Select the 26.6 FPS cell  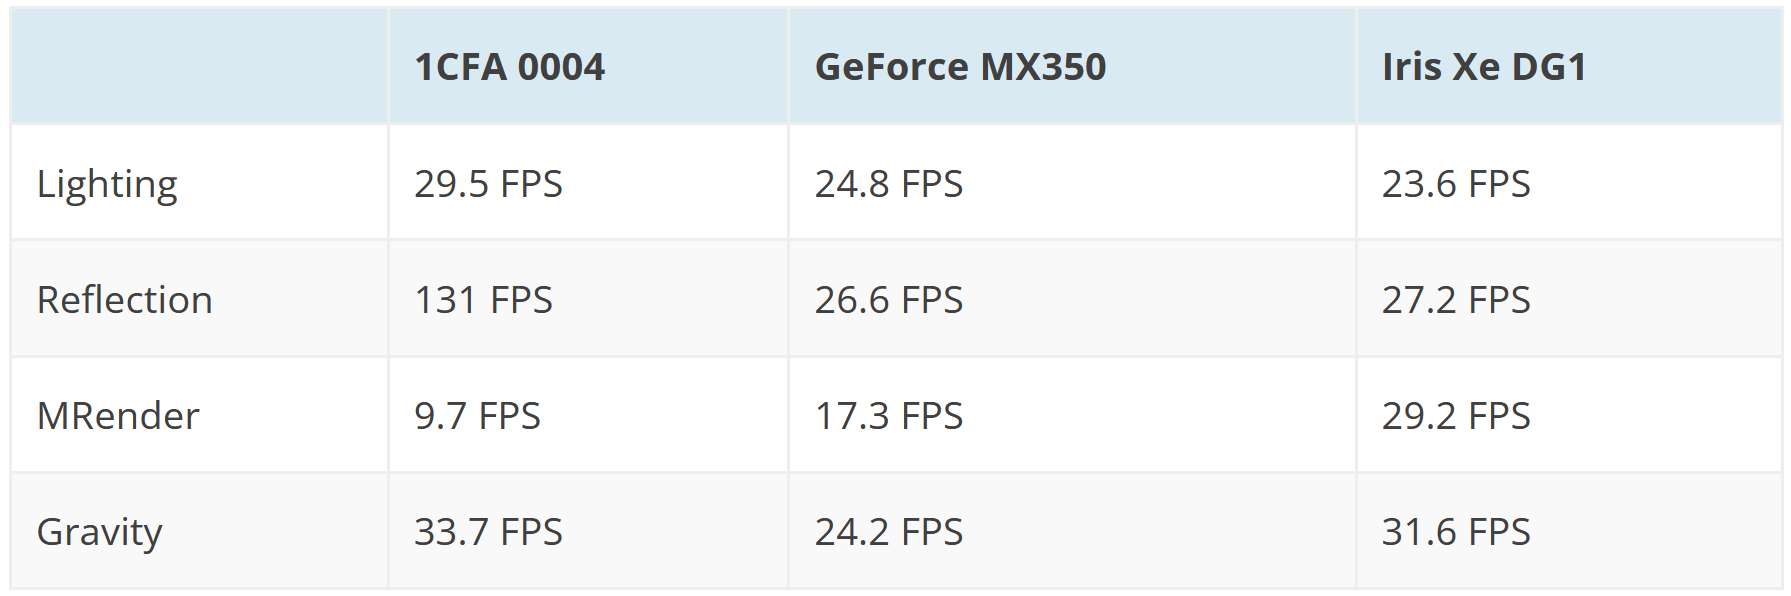(x=888, y=300)
